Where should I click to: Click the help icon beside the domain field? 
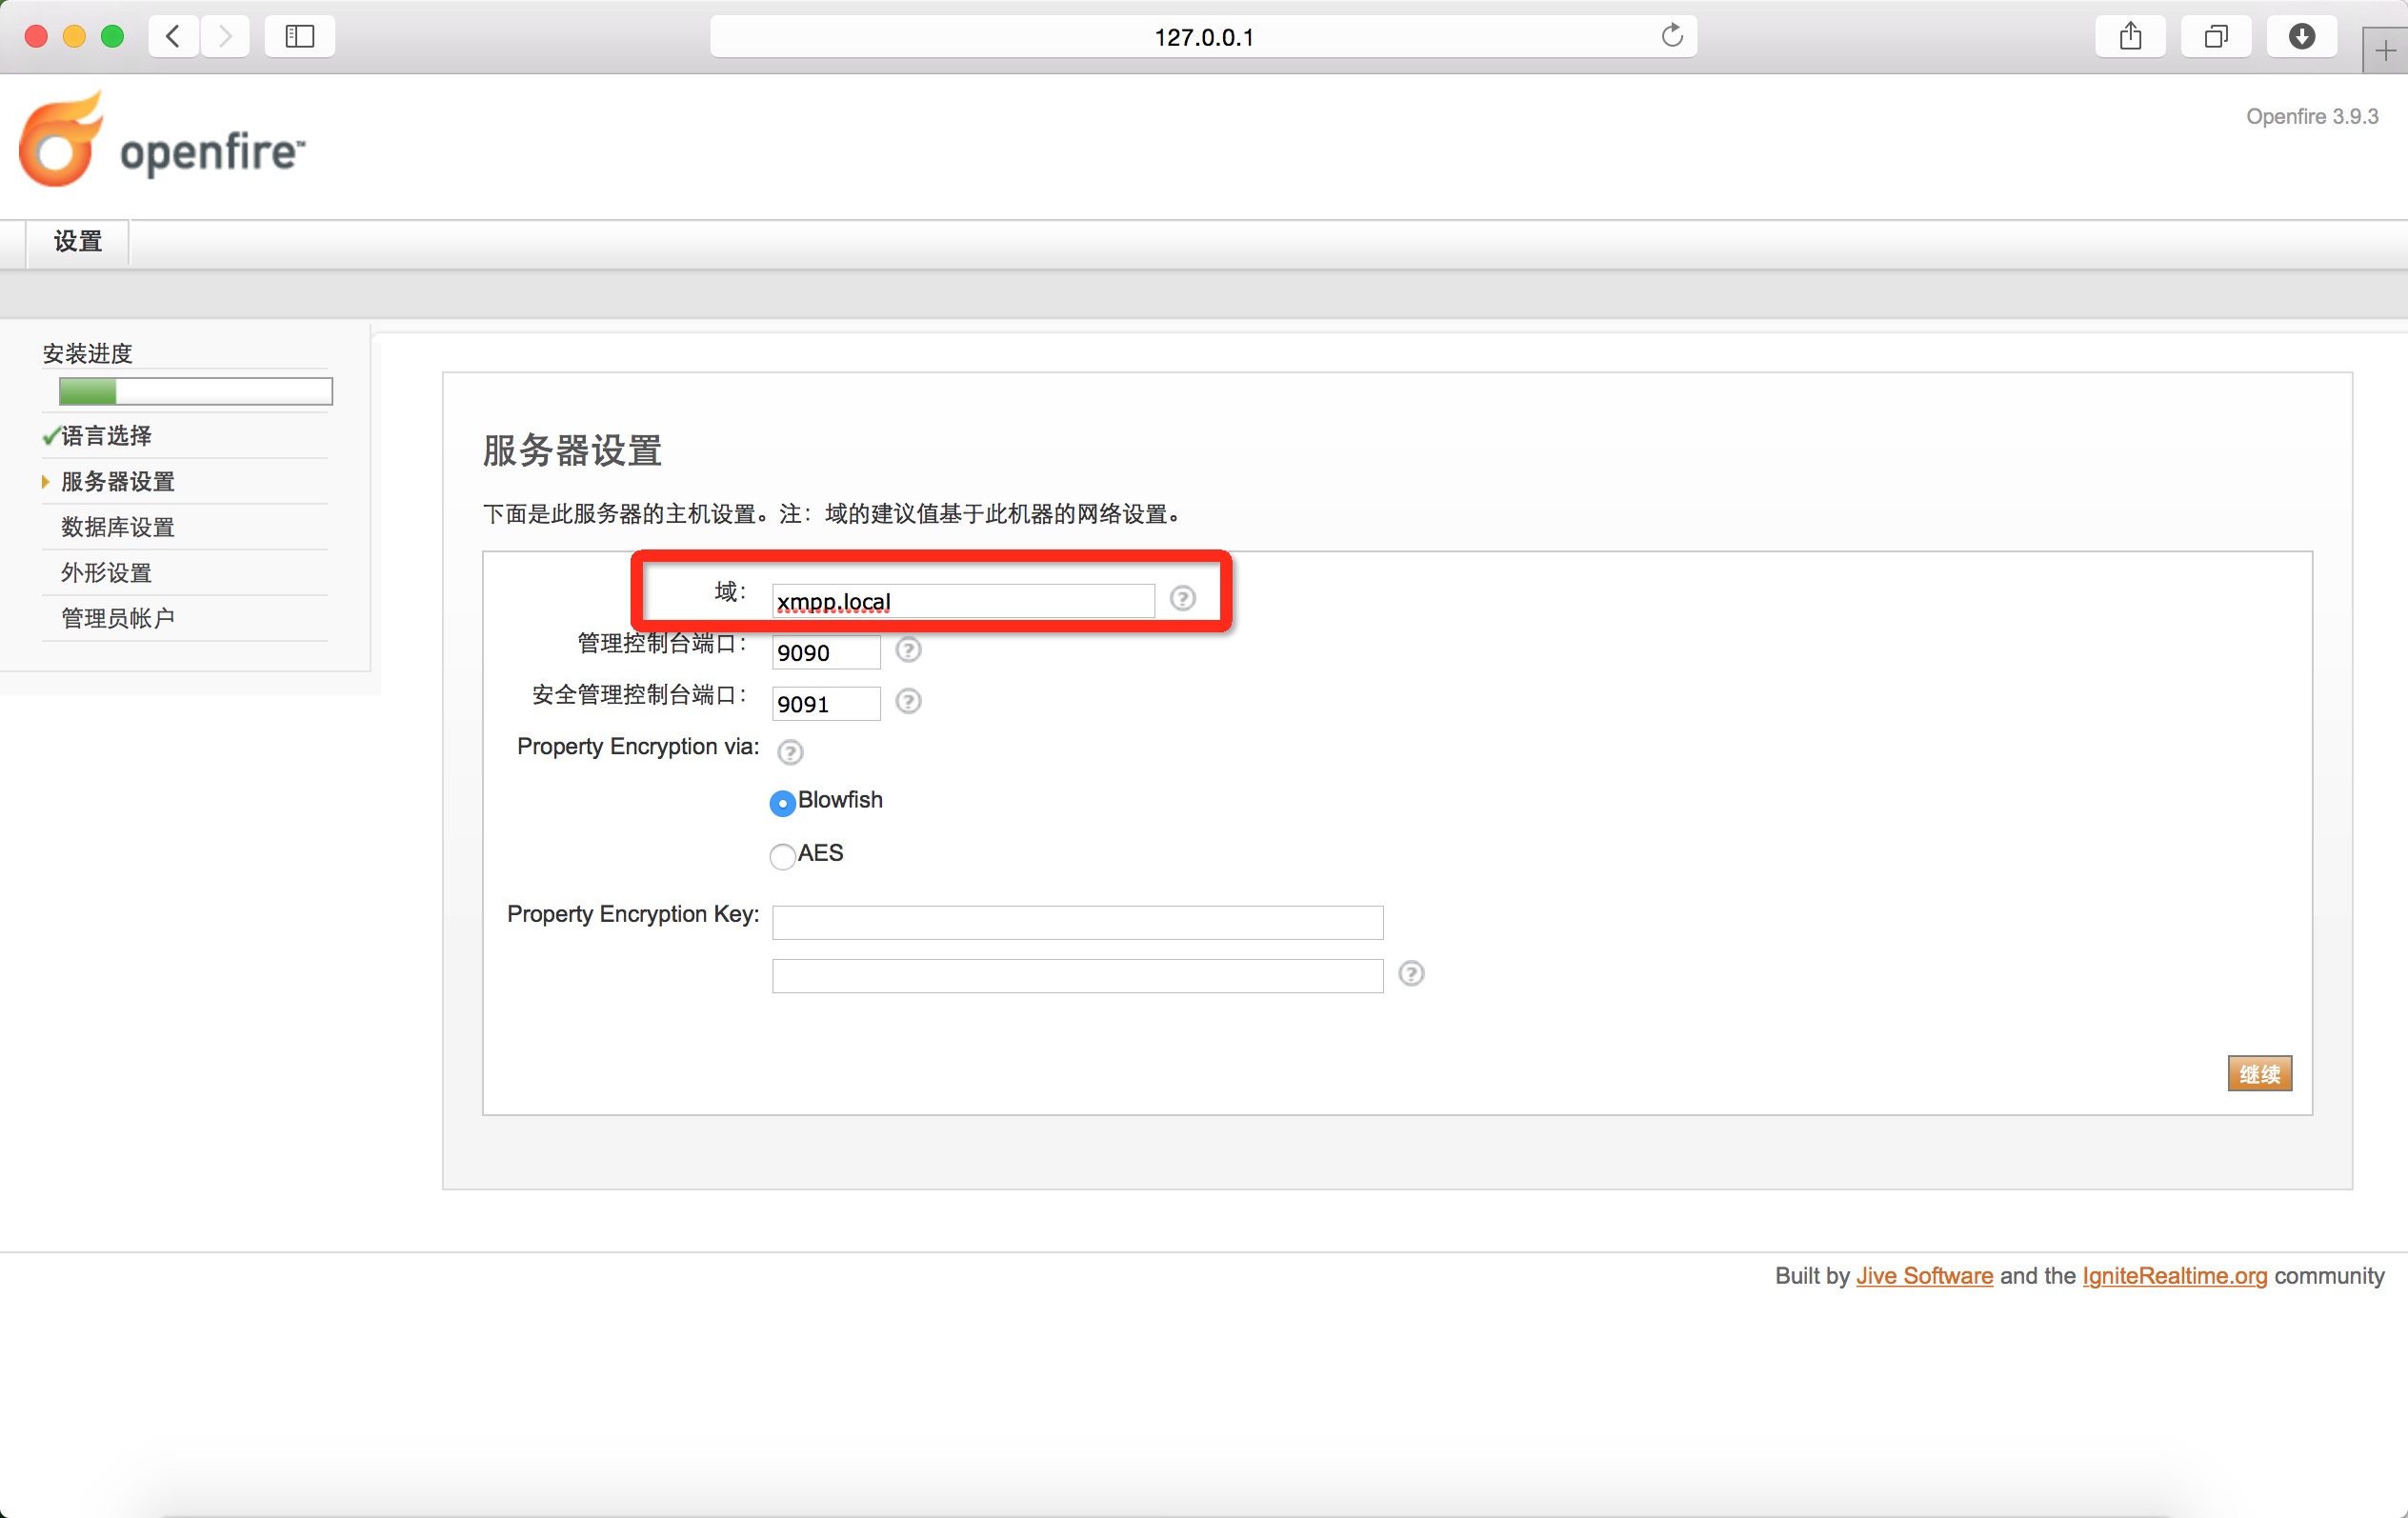coord(1183,598)
